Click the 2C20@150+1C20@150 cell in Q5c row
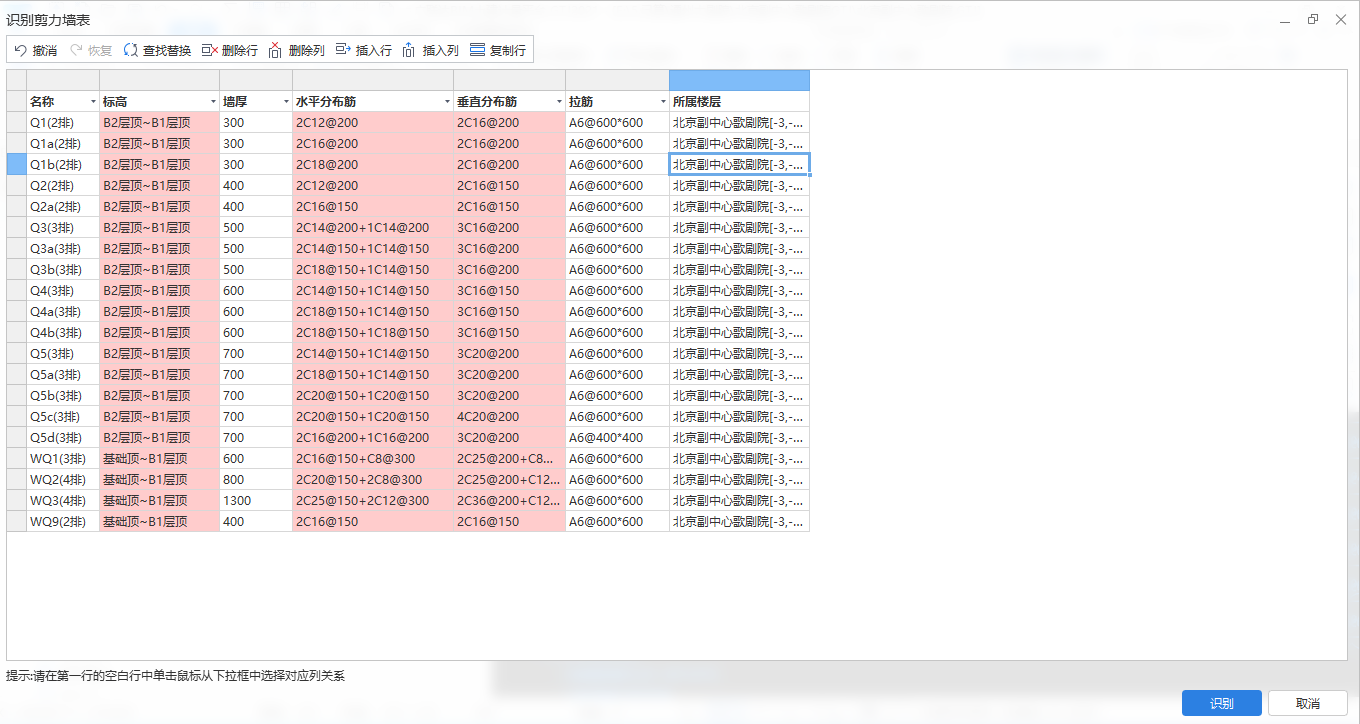 click(x=373, y=417)
